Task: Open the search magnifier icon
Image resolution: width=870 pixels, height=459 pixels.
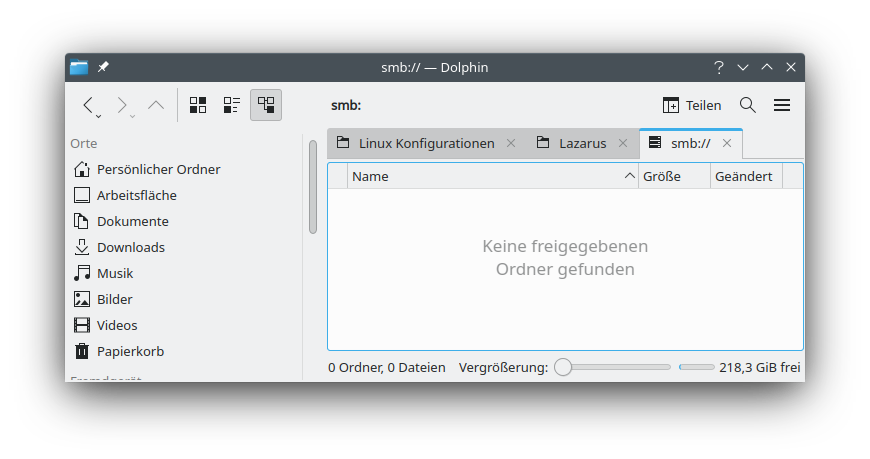Action: (x=747, y=105)
